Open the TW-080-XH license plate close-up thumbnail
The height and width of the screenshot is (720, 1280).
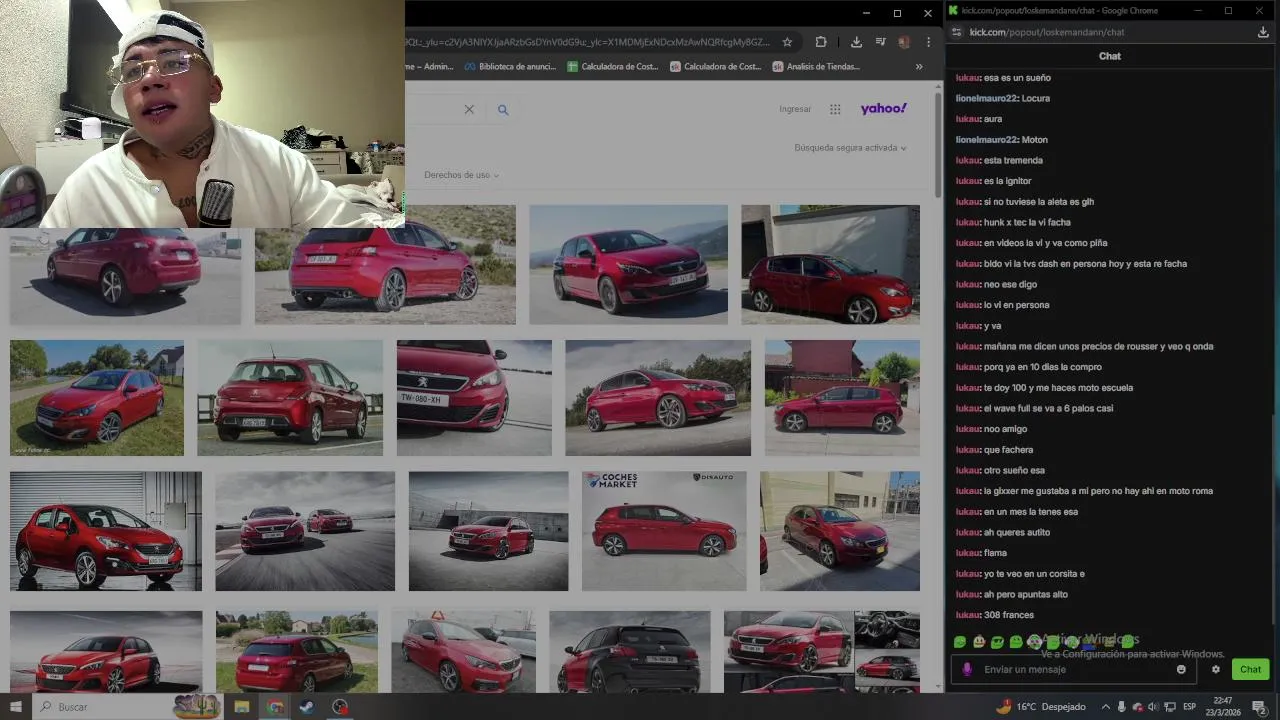(x=474, y=397)
